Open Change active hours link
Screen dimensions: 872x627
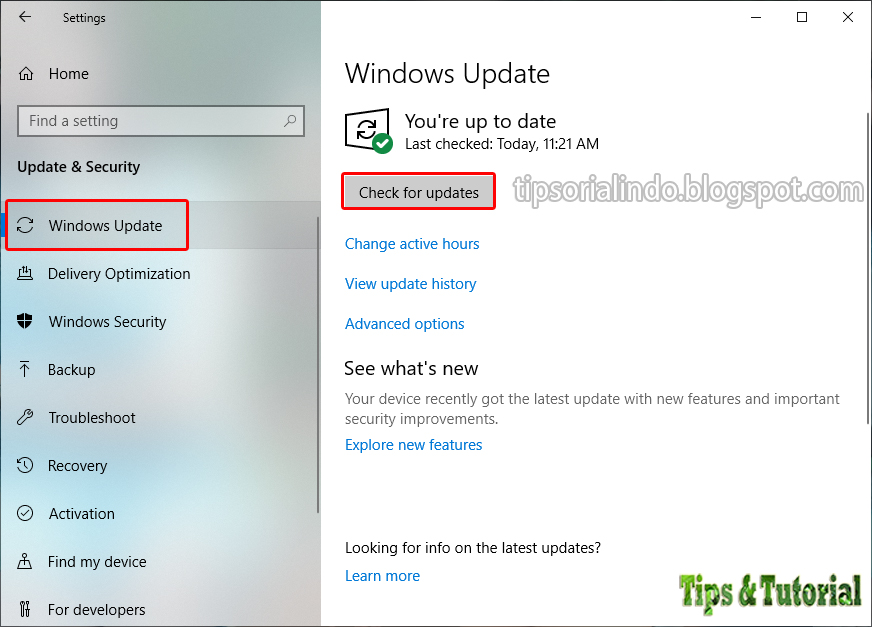(x=412, y=244)
